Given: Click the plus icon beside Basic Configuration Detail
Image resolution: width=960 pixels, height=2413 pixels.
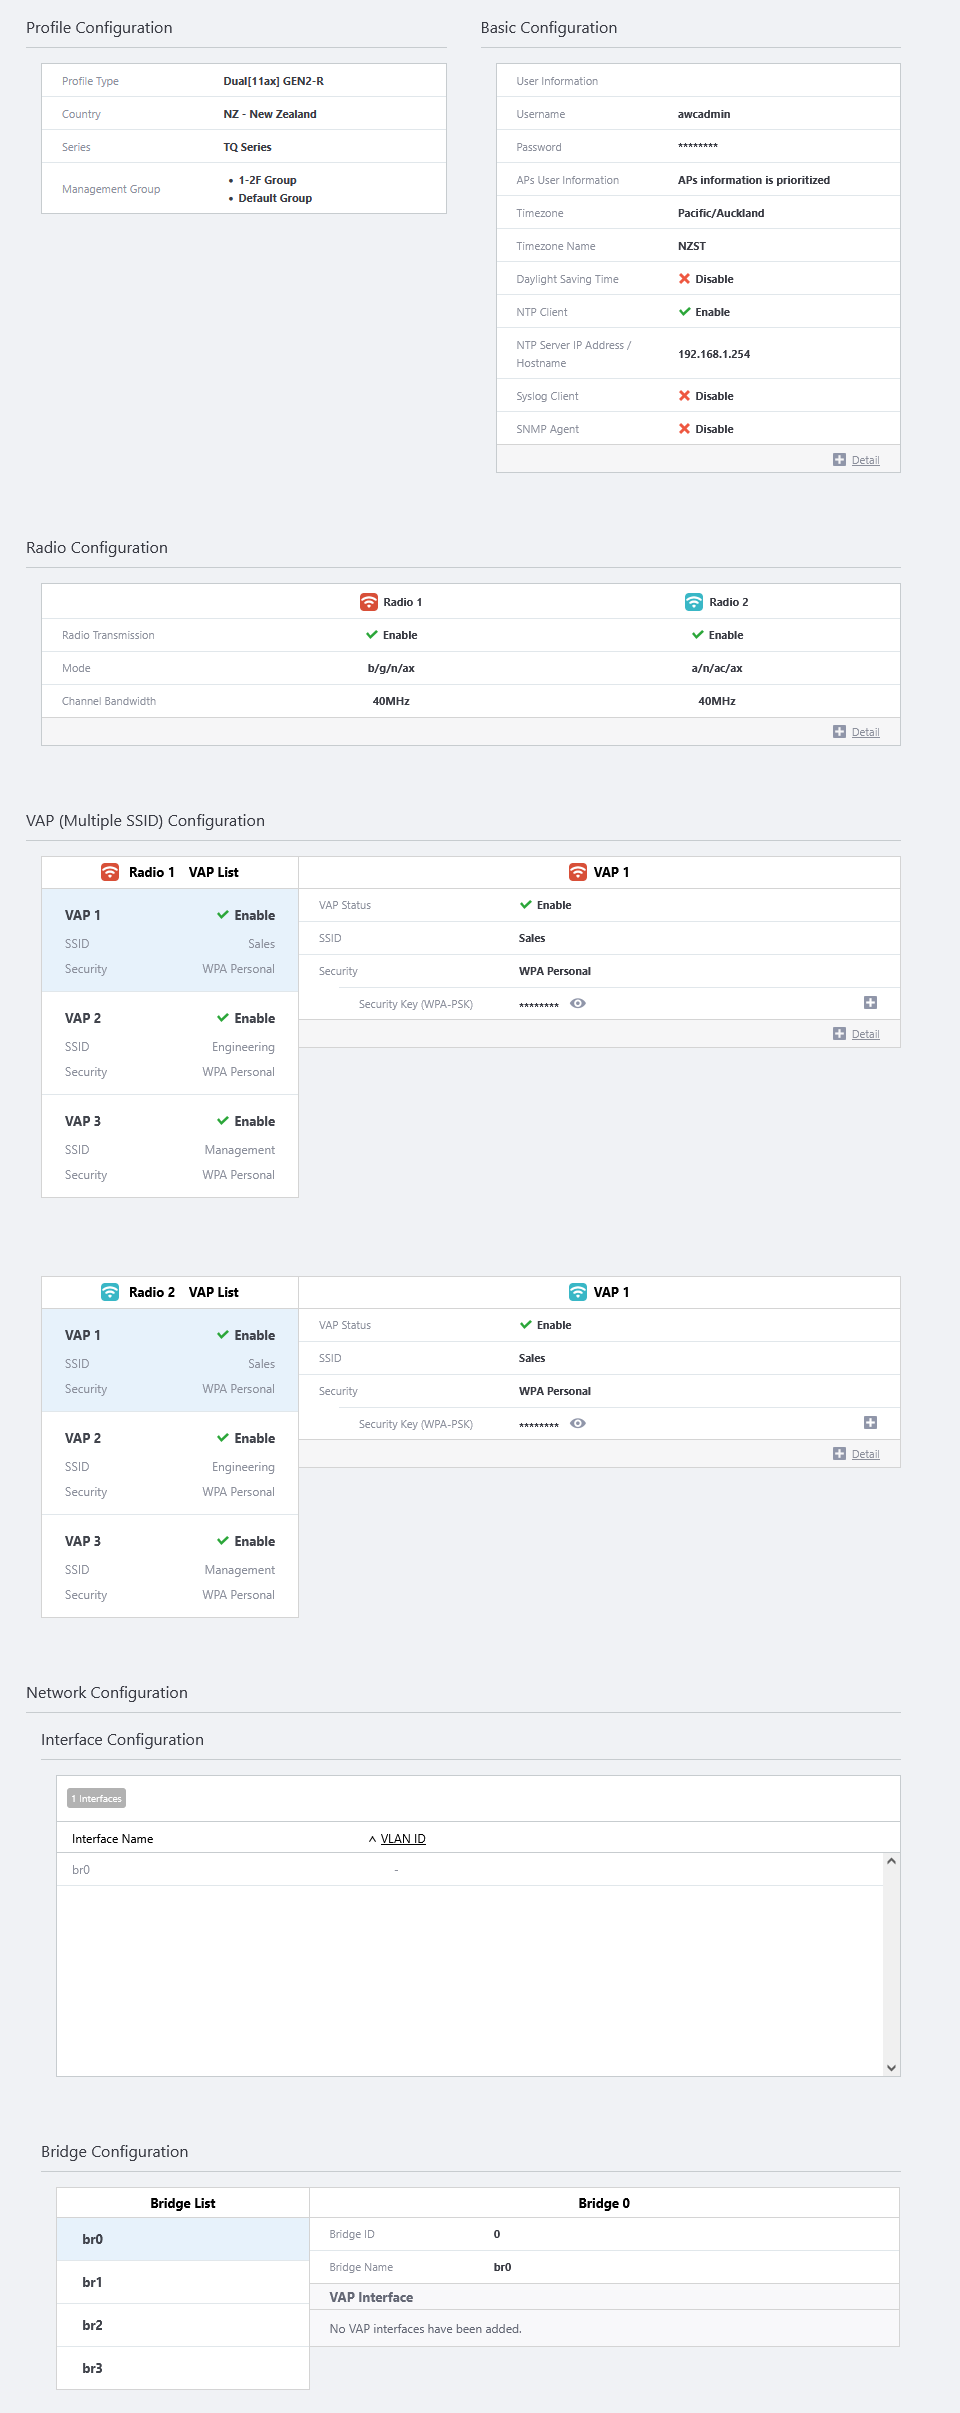Looking at the screenshot, I should click(x=839, y=460).
